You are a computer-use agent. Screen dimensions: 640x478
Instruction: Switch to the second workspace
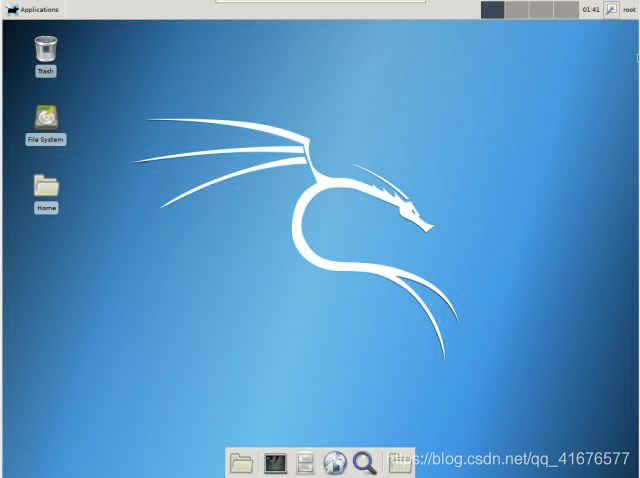(517, 10)
